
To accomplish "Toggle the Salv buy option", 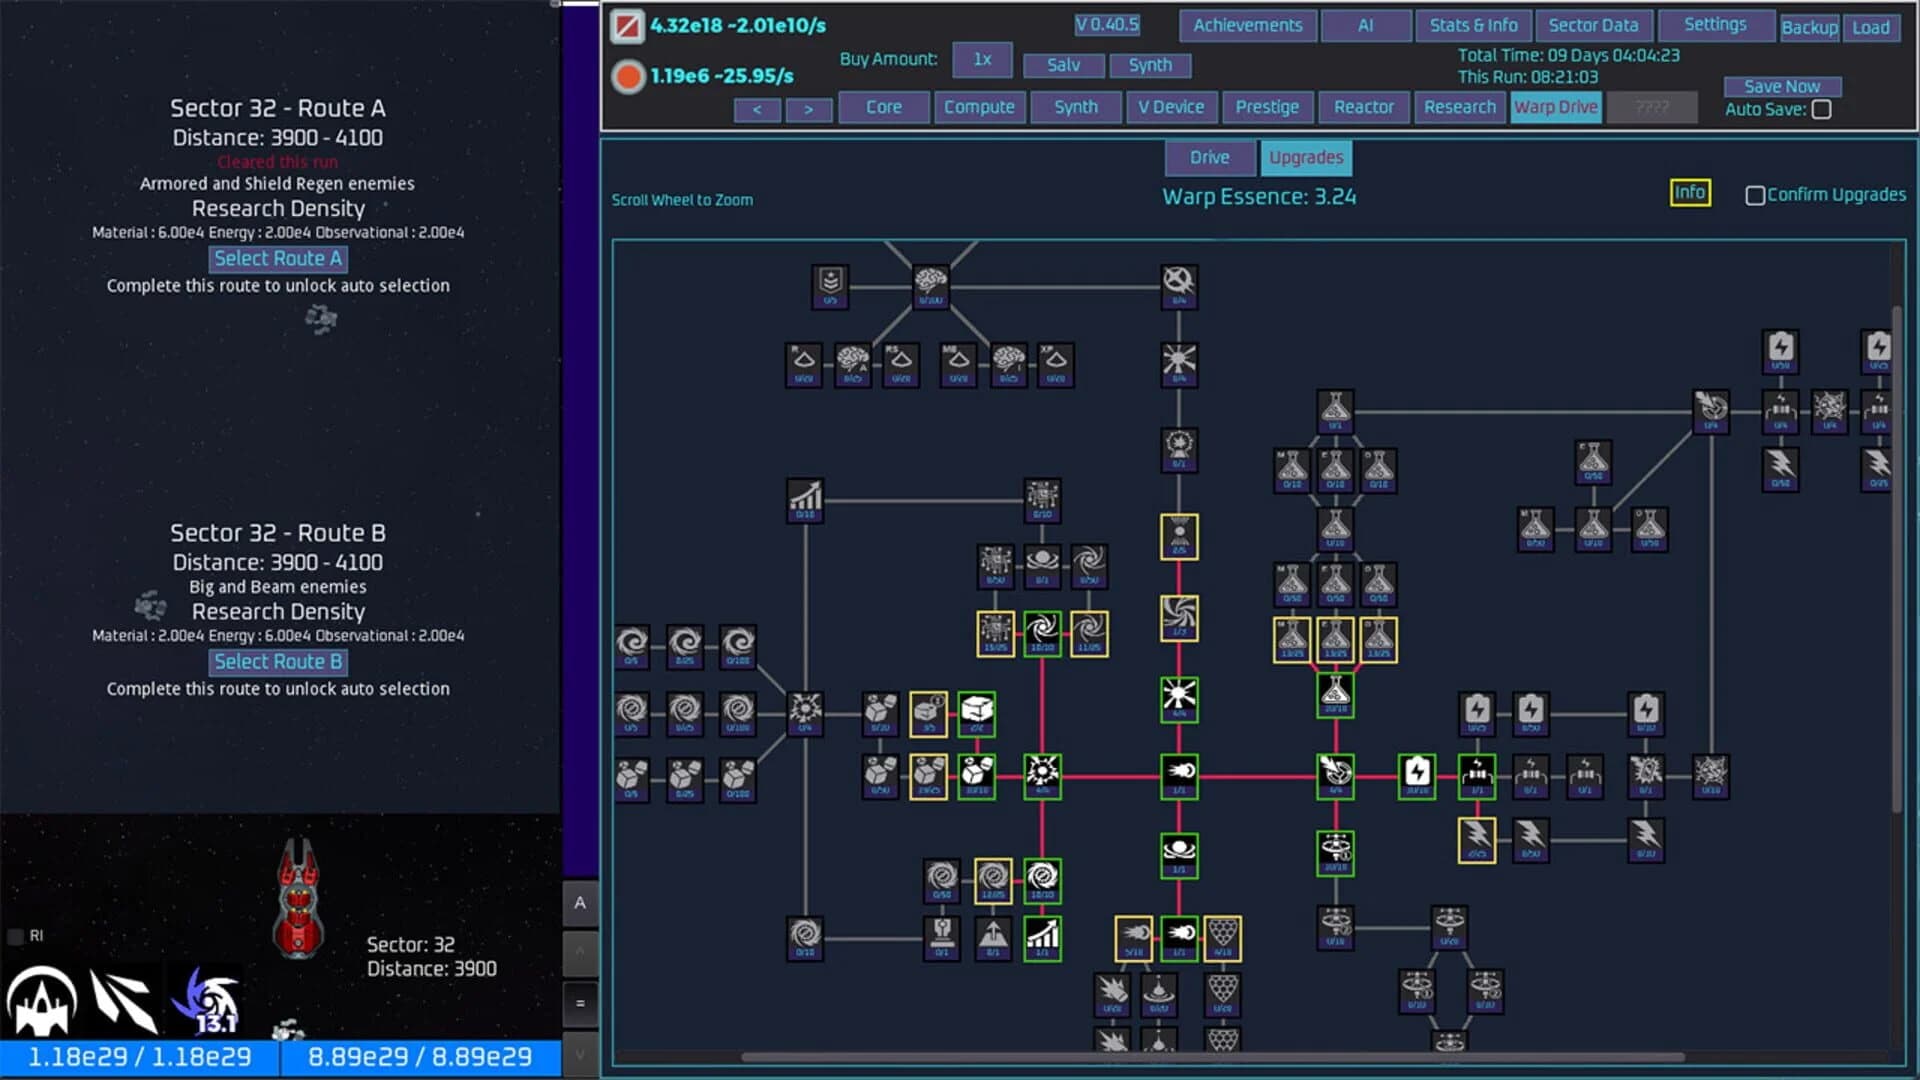I will [1063, 65].
